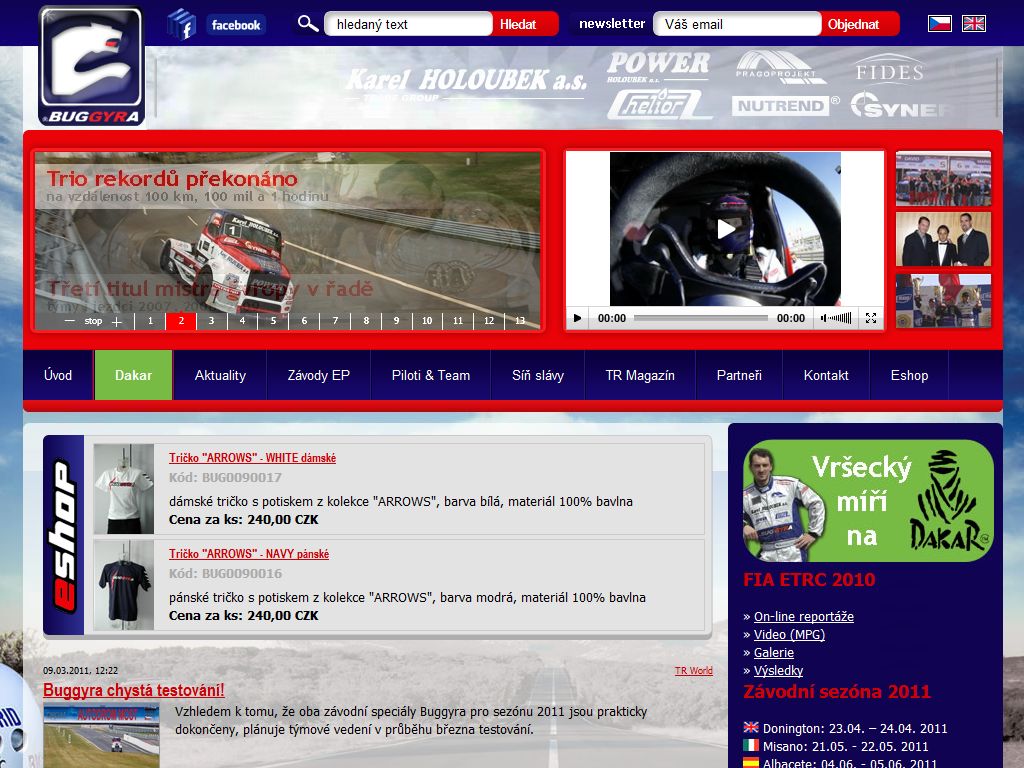Viewport: 1024px width, 768px height.
Task: Open the Výsledky results link
Action: pos(778,671)
